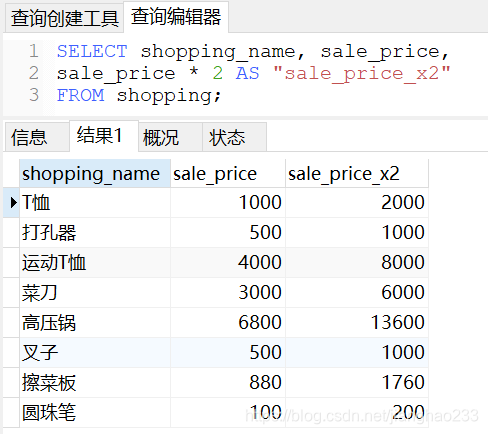
Task: Open the 信息 result tab
Action: coord(37,137)
